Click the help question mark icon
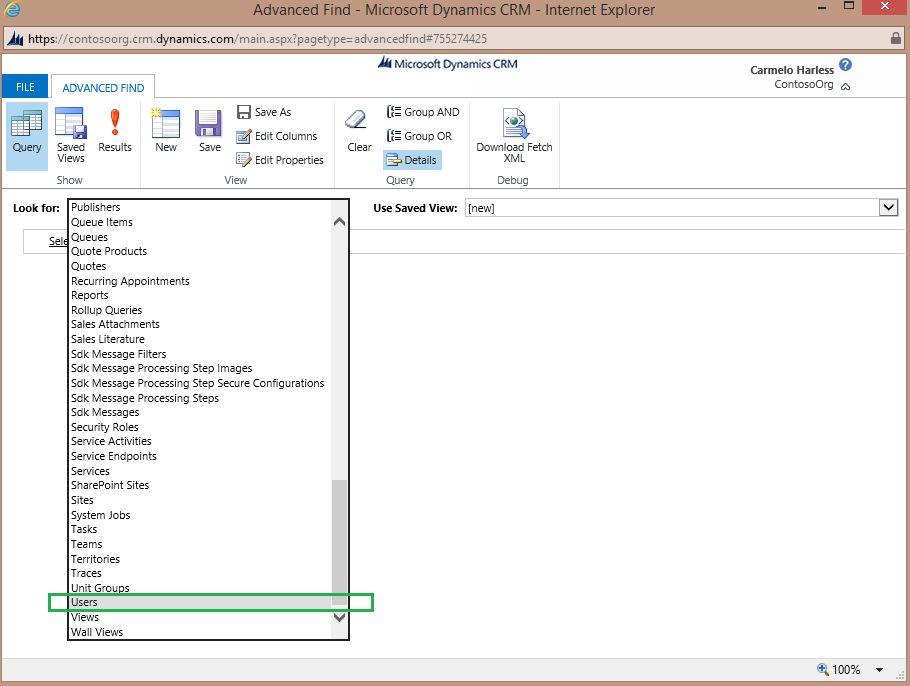Screen dimensions: 910x686 [x=846, y=65]
